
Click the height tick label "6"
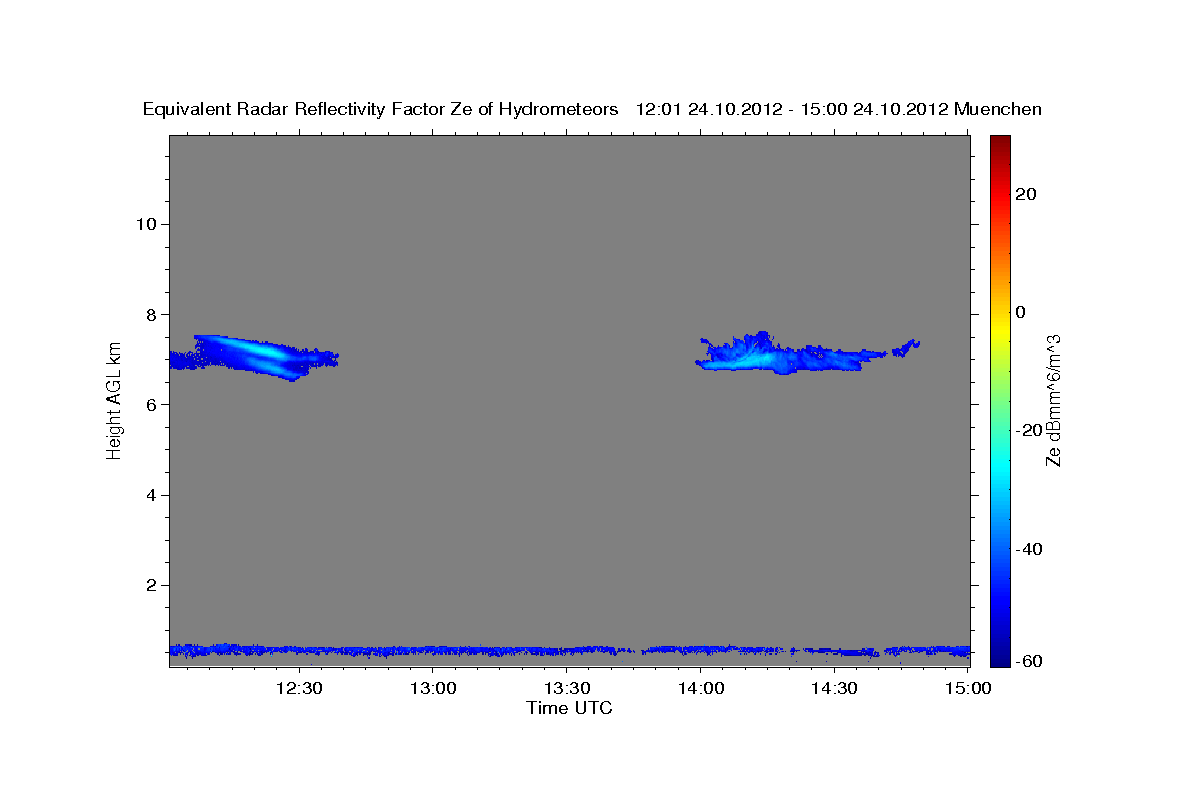[150, 404]
